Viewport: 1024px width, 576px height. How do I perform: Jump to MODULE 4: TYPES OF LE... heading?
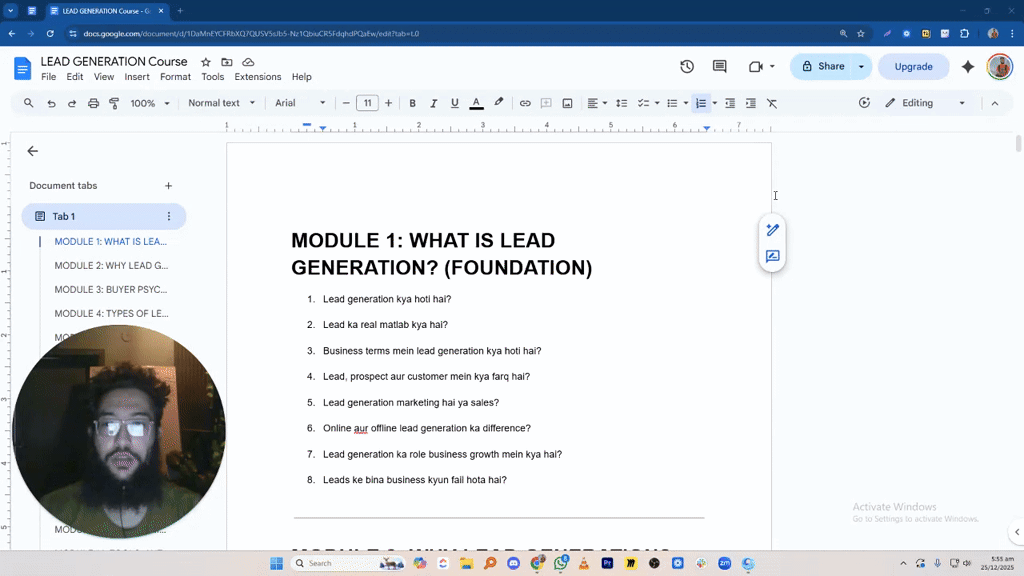[x=111, y=313]
